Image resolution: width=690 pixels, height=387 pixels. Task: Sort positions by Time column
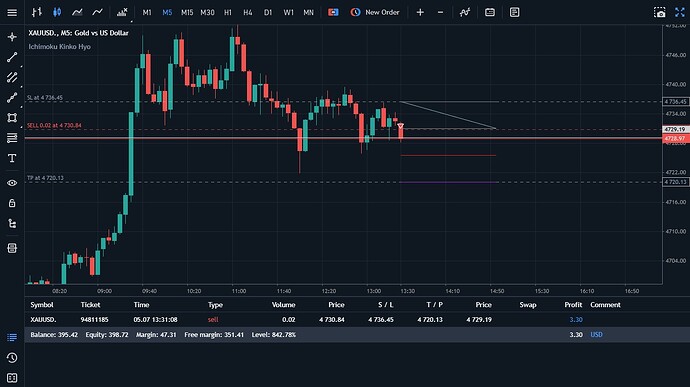coord(141,305)
